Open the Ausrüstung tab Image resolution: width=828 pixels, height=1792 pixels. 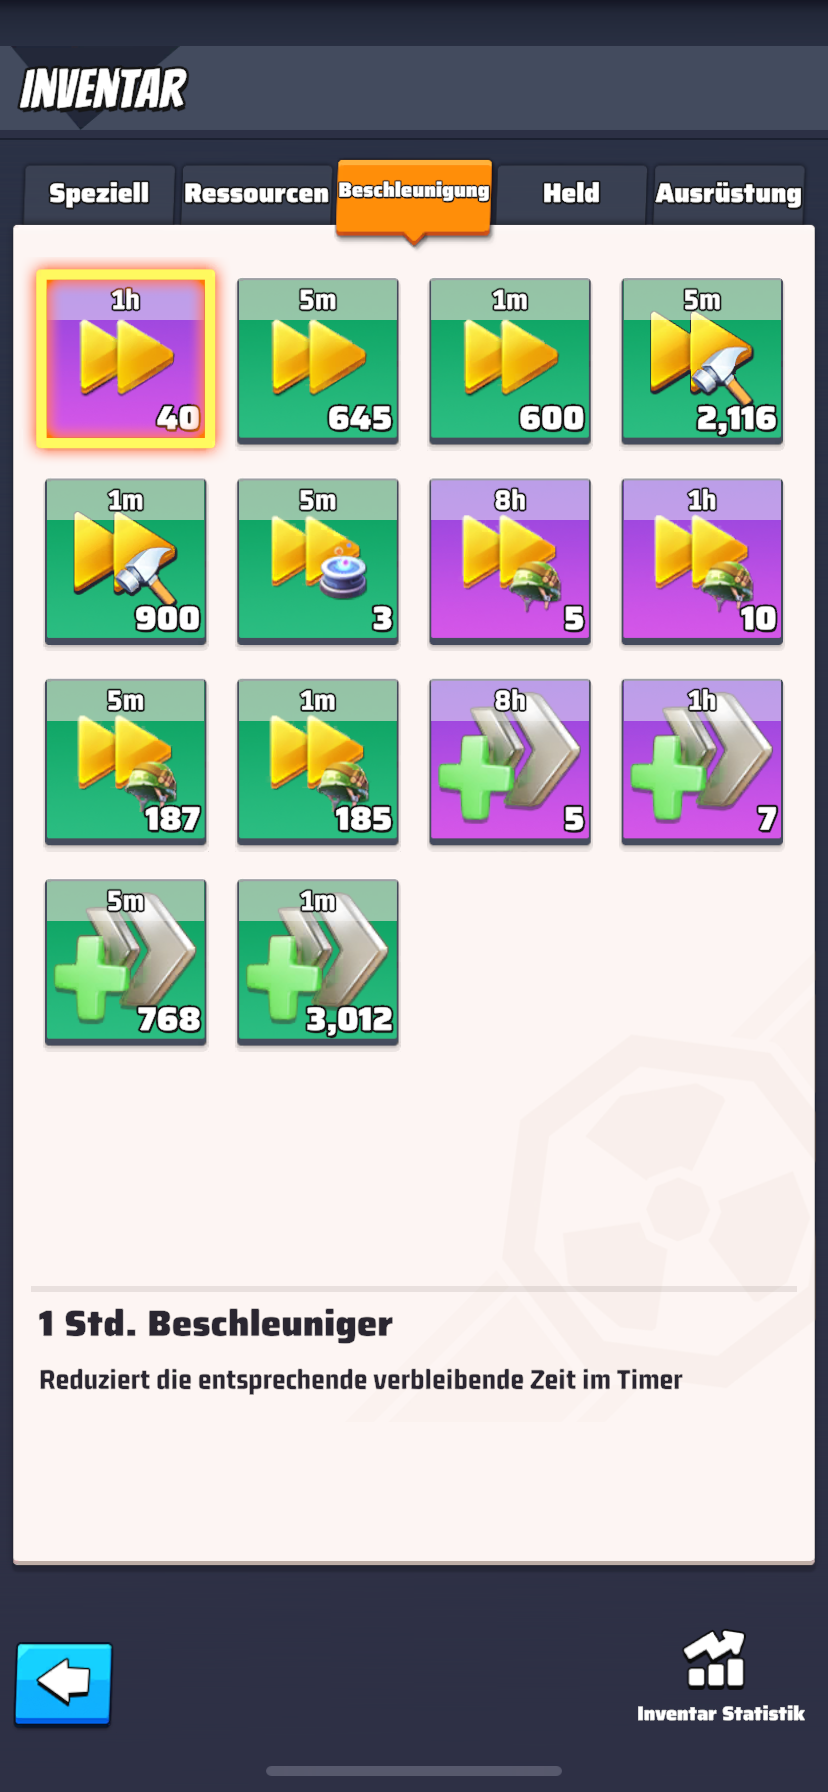[728, 194]
